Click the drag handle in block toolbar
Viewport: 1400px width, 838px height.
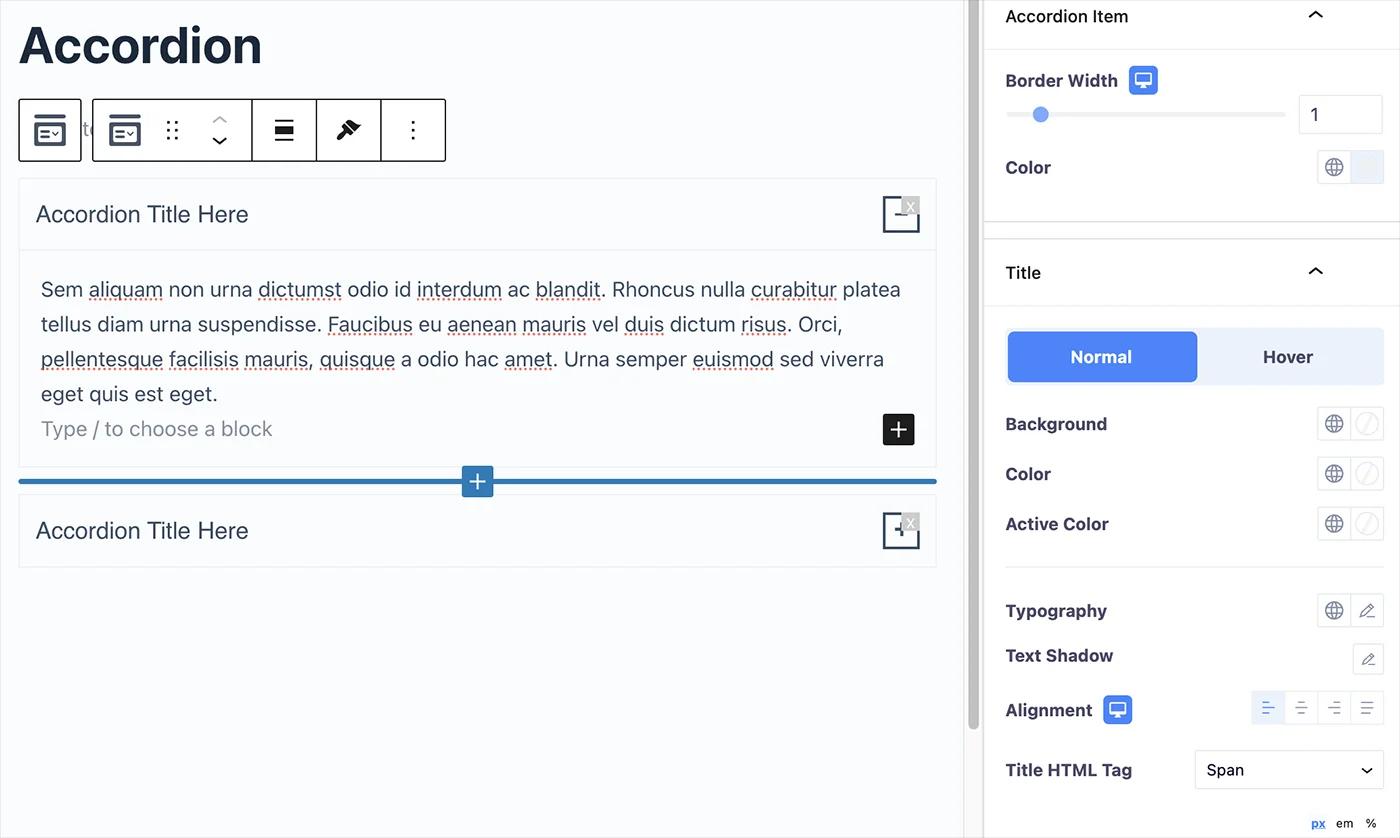172,130
